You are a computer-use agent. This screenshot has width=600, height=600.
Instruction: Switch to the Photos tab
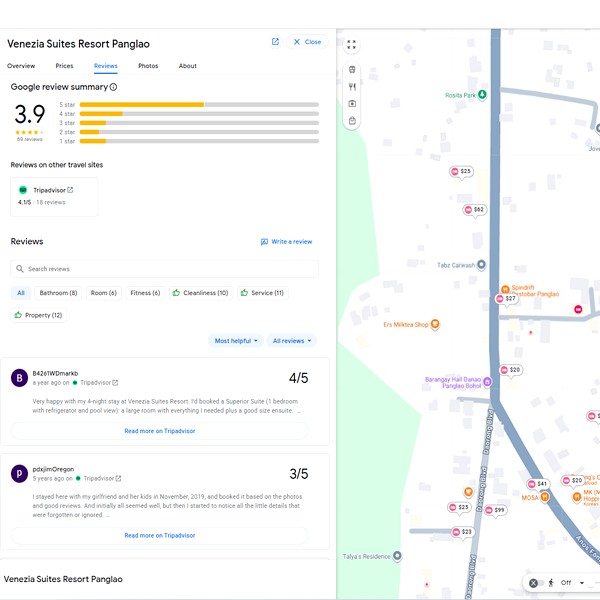click(148, 66)
